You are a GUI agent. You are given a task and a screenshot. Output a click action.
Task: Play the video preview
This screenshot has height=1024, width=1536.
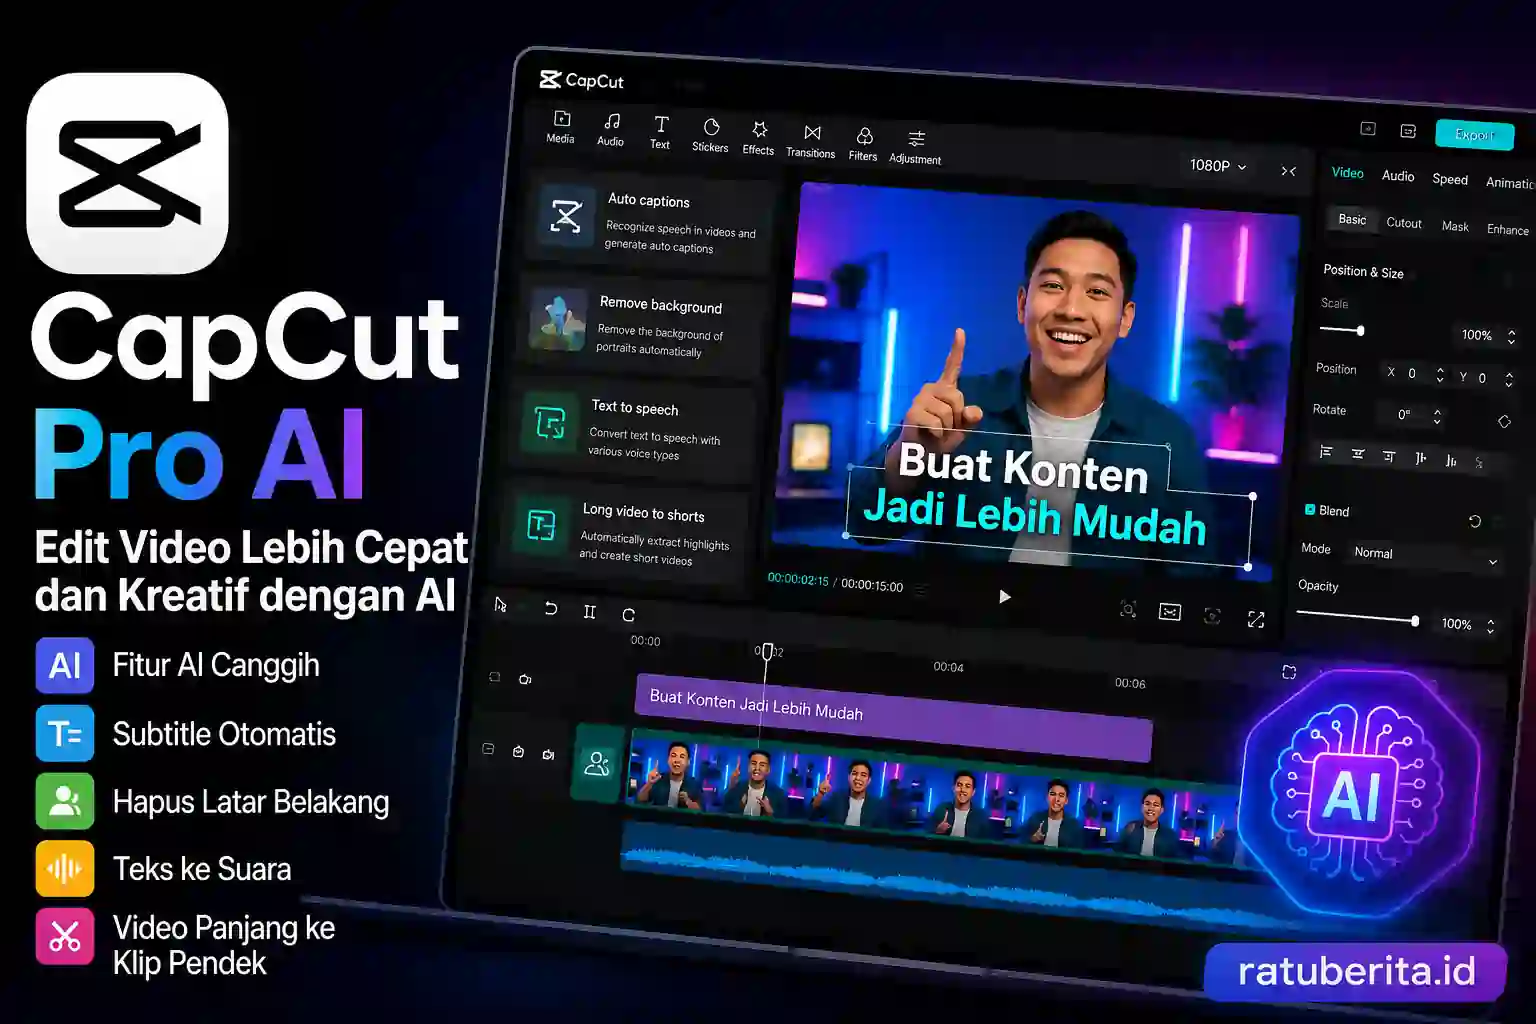(1004, 597)
